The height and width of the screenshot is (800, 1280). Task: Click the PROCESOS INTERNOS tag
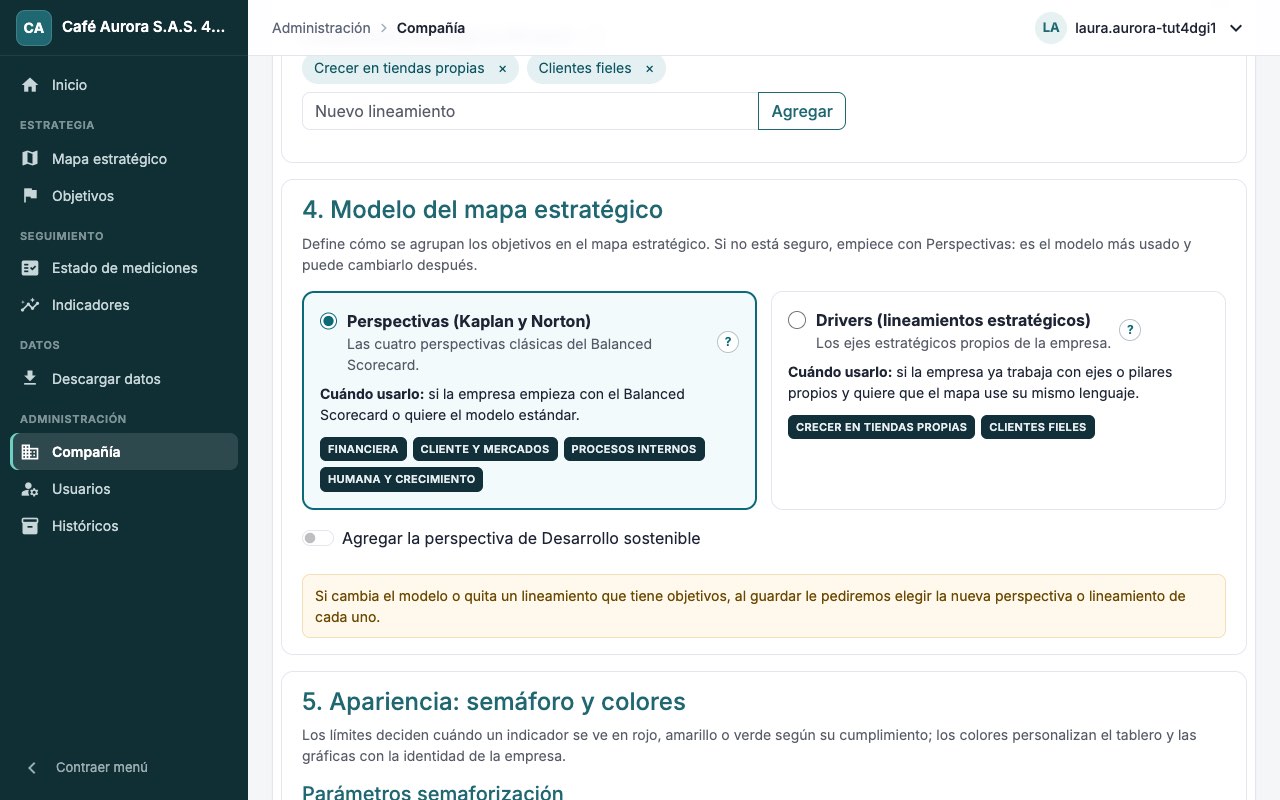click(634, 449)
